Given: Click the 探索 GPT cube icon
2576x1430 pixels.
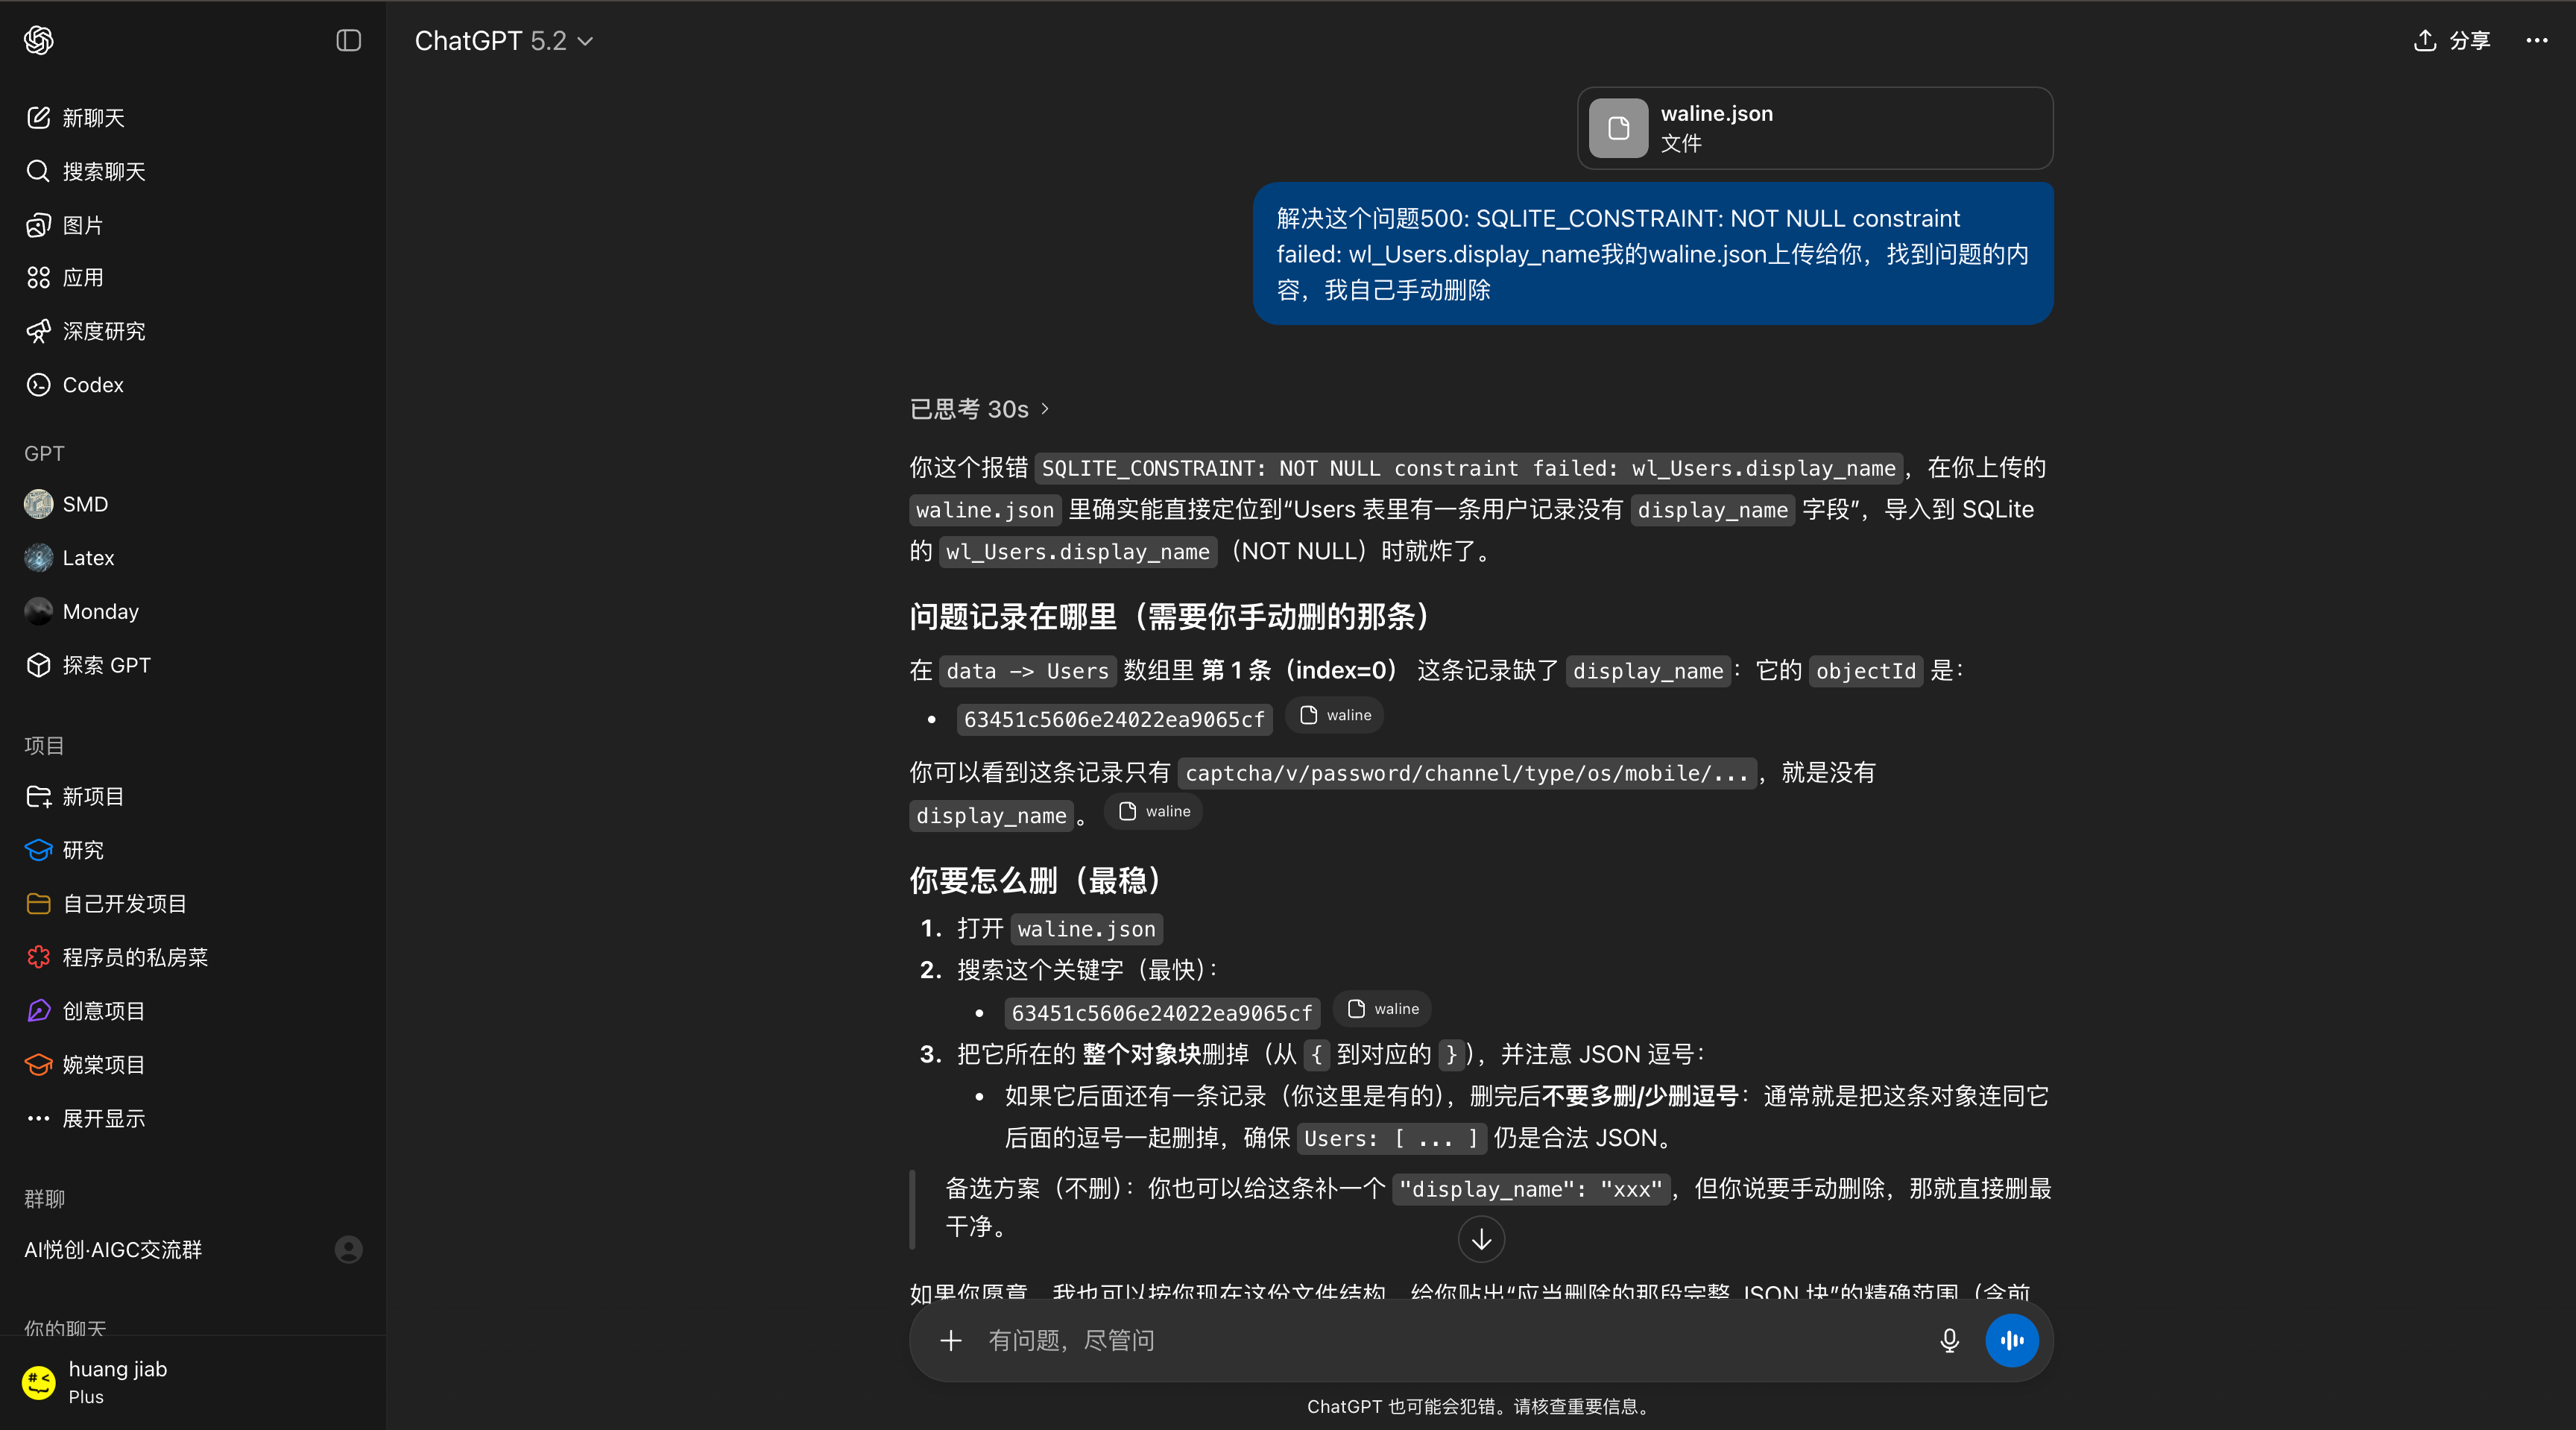Looking at the screenshot, I should click(38, 665).
